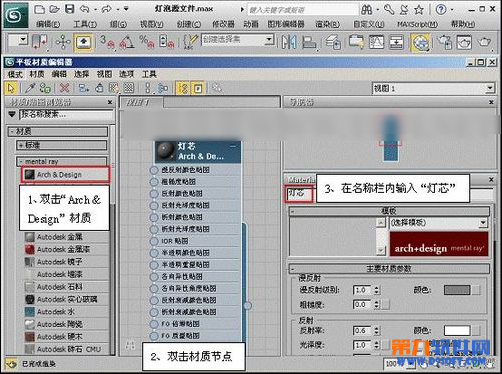Click the Favorites star icon
This screenshot has height=374, width=502.
(x=419, y=9)
